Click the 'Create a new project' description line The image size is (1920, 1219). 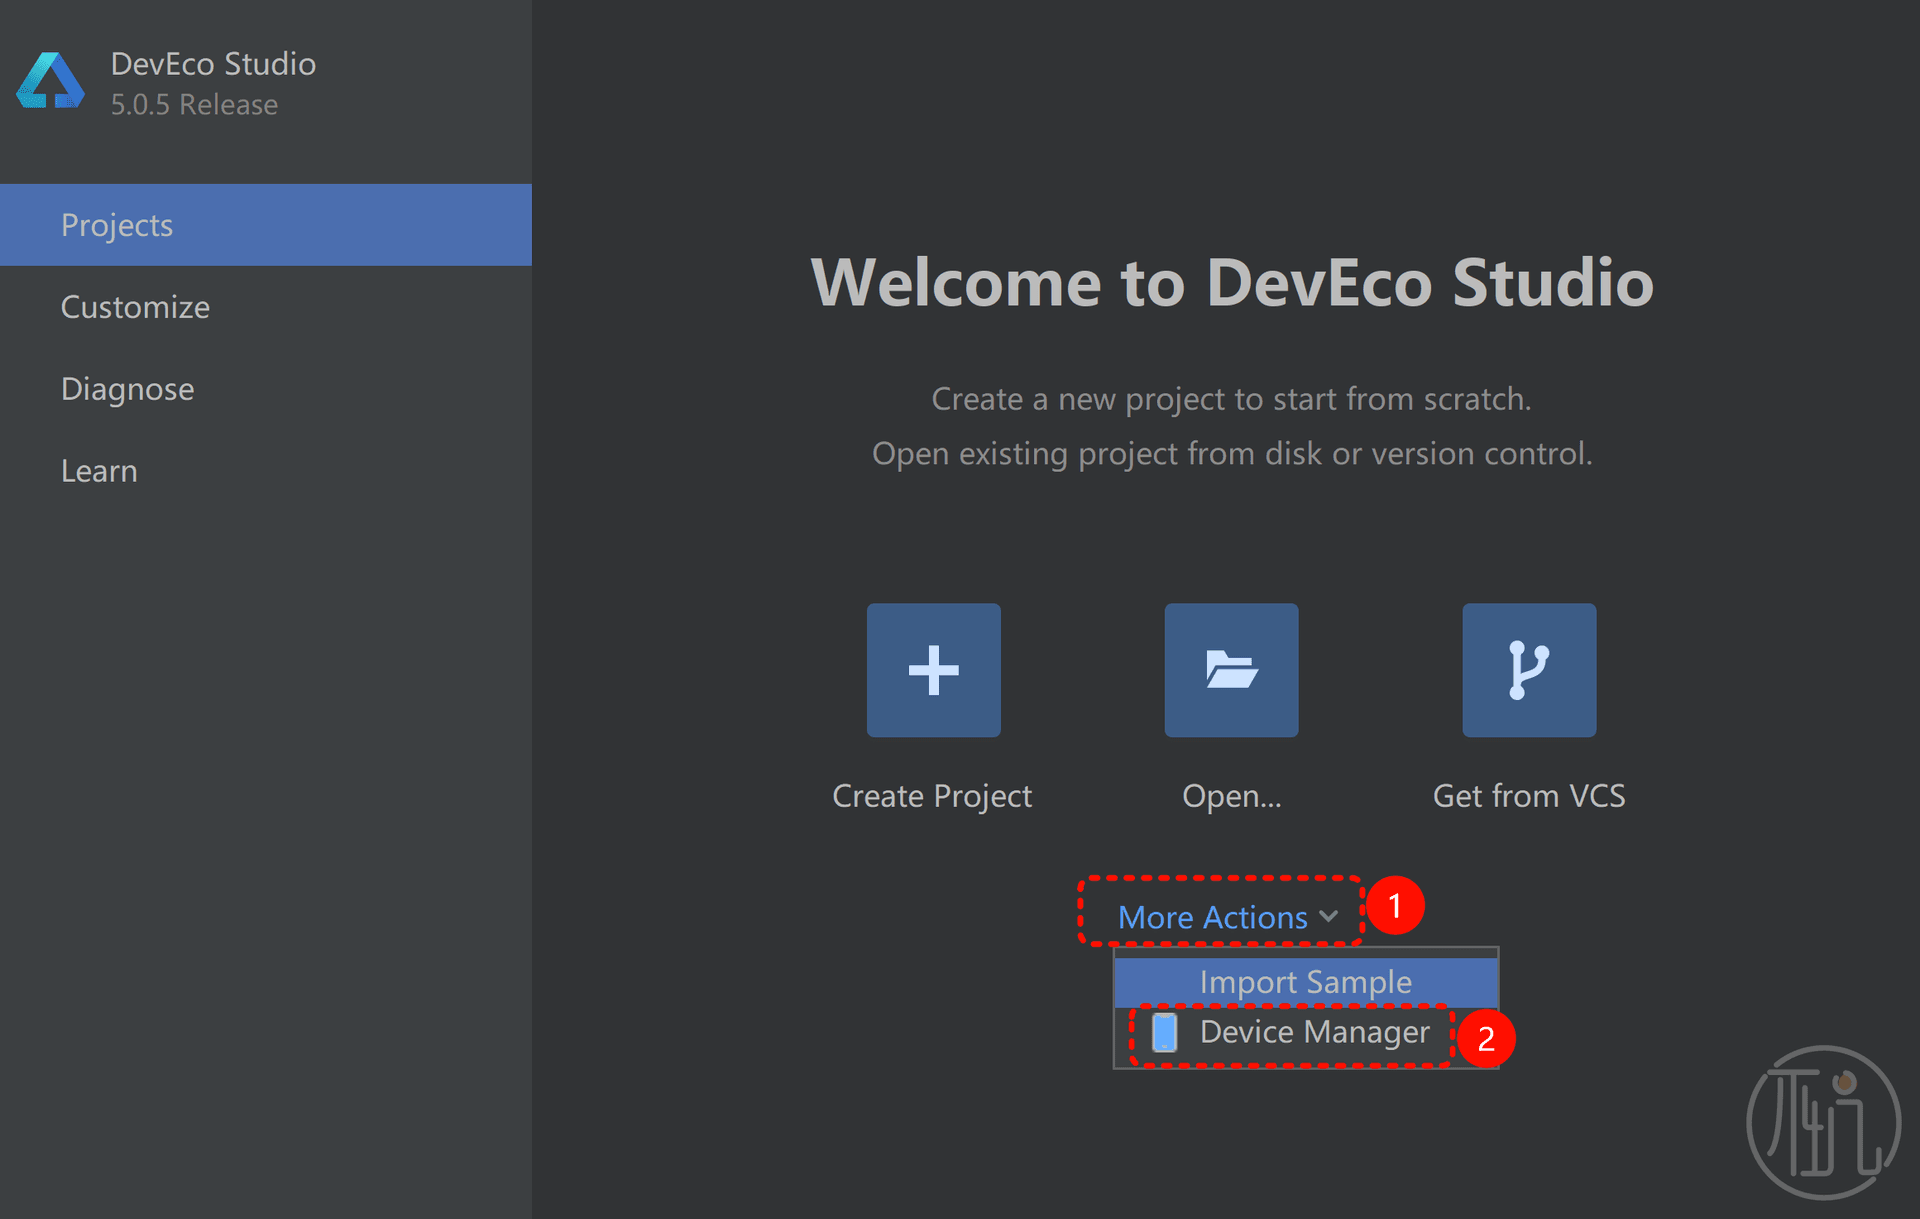tap(1232, 399)
